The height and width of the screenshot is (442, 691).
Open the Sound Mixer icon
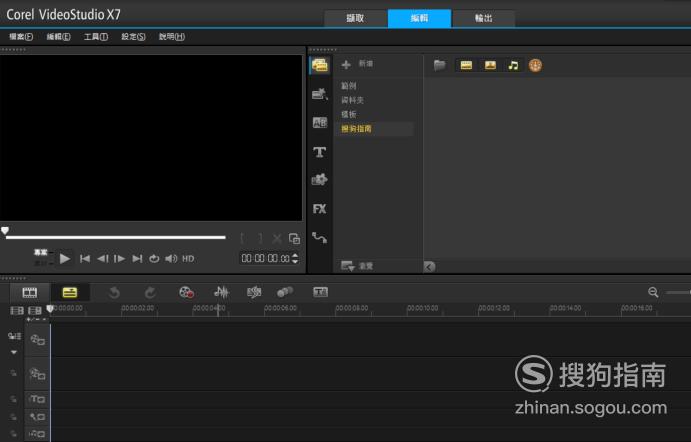coord(221,292)
